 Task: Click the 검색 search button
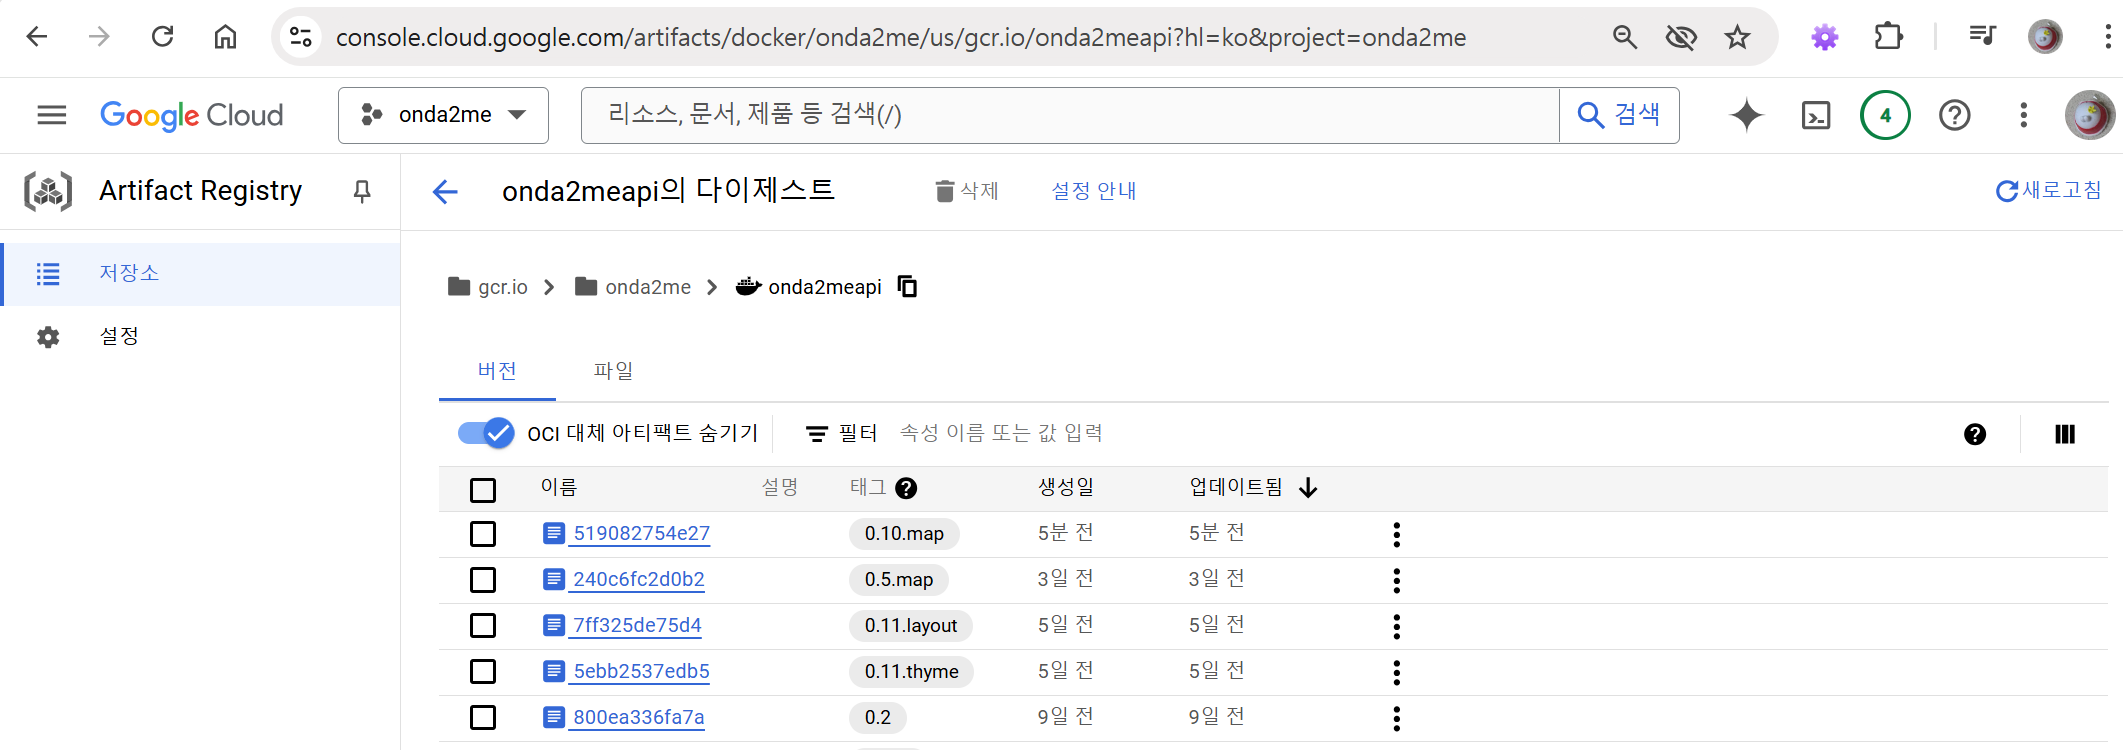click(1619, 115)
